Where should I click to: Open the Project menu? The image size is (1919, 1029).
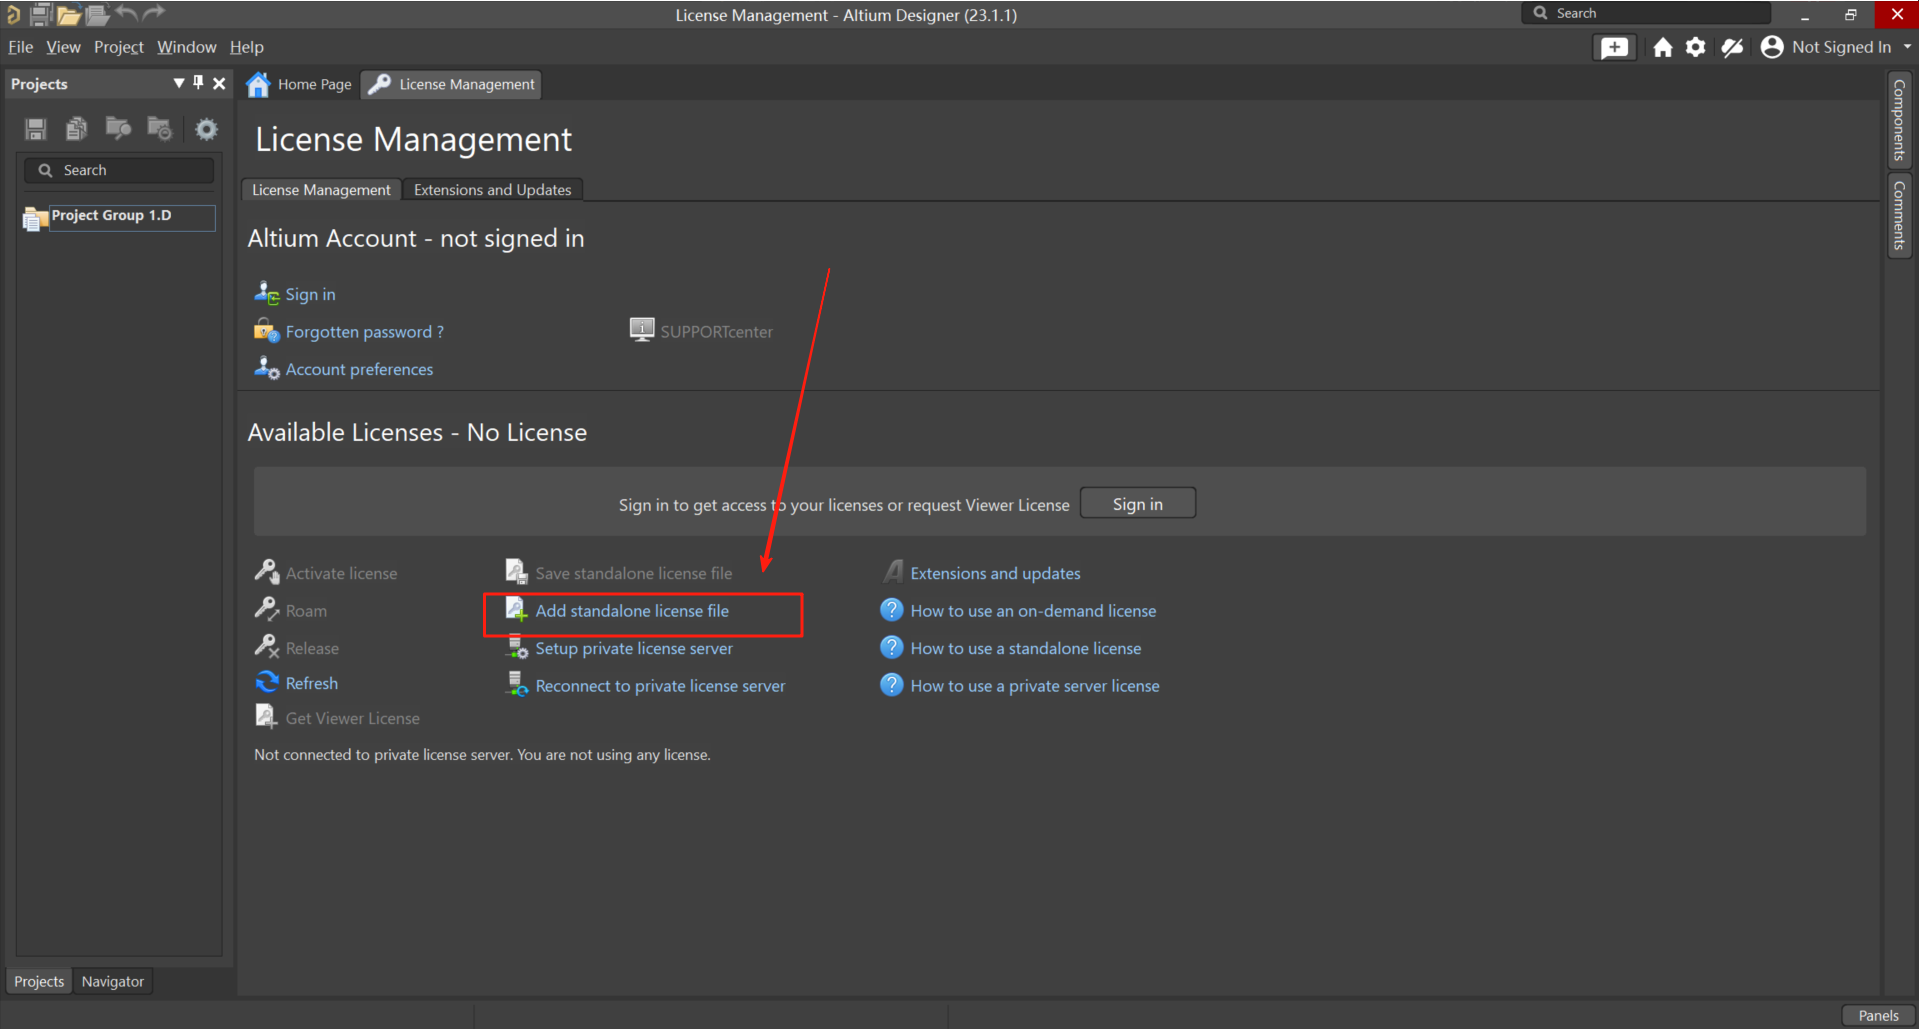click(119, 47)
